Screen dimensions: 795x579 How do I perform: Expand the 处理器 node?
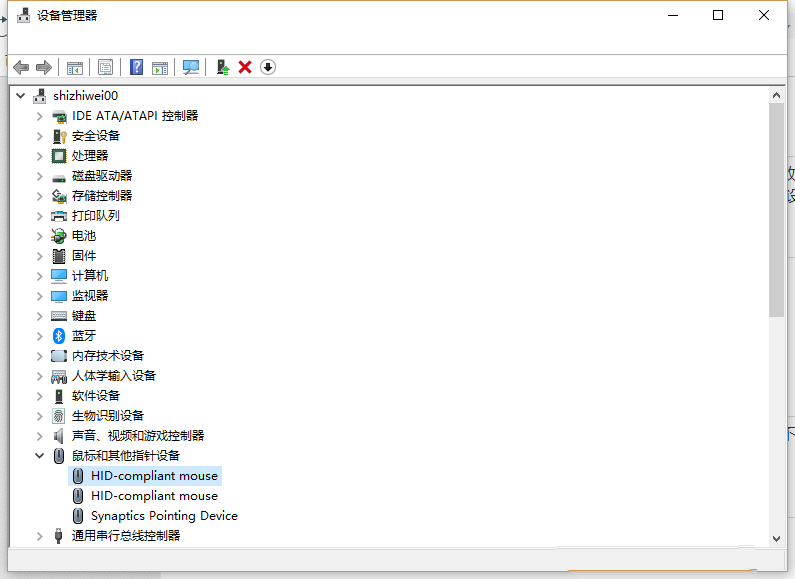40,156
